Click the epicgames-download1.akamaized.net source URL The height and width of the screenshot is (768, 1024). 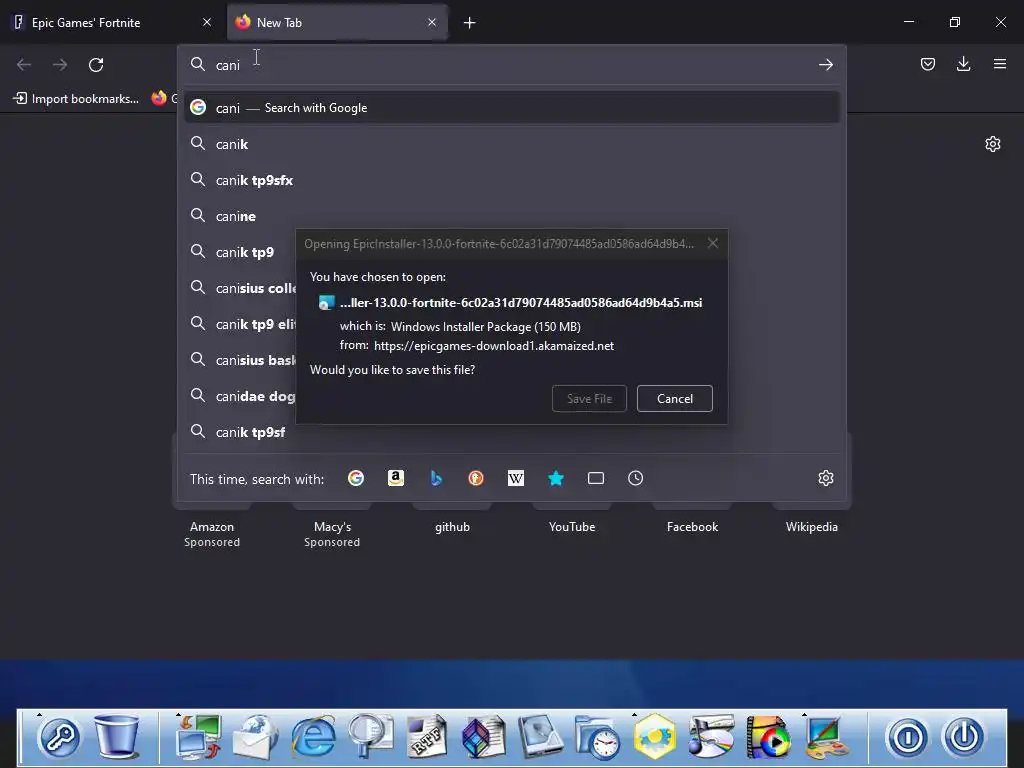click(x=494, y=346)
